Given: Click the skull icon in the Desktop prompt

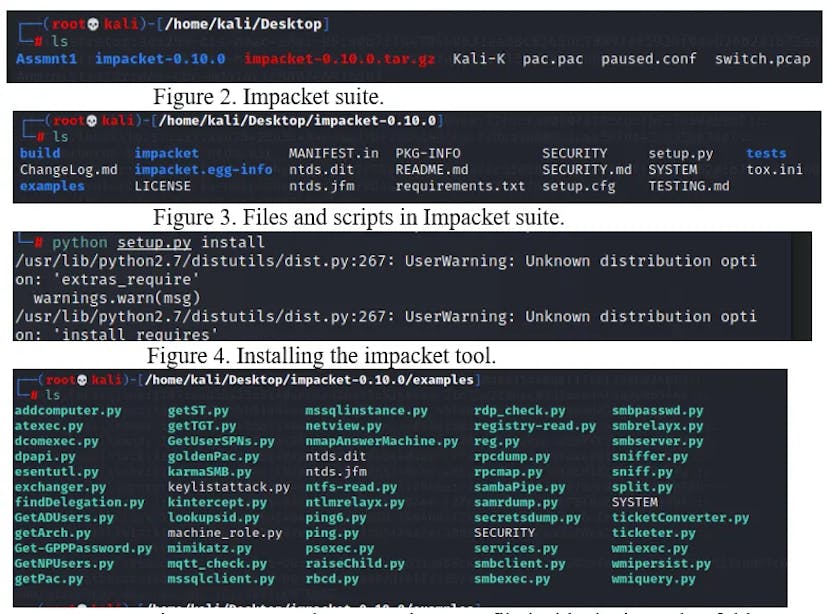Looking at the screenshot, I should tap(93, 23).
